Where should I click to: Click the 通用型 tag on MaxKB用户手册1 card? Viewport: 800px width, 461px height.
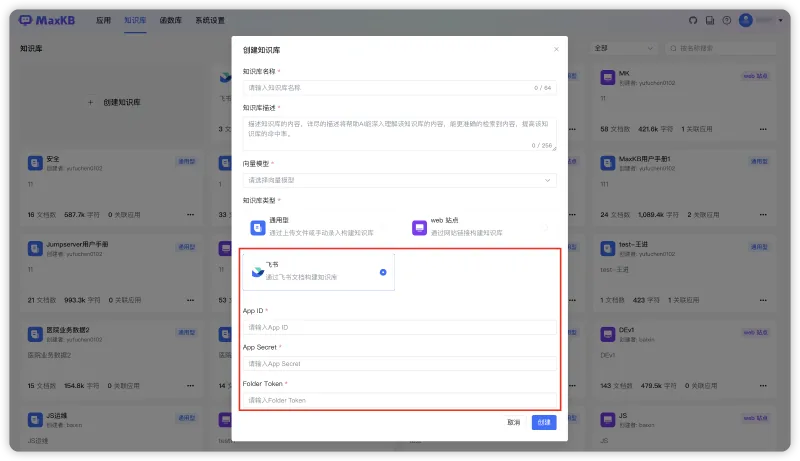point(759,161)
